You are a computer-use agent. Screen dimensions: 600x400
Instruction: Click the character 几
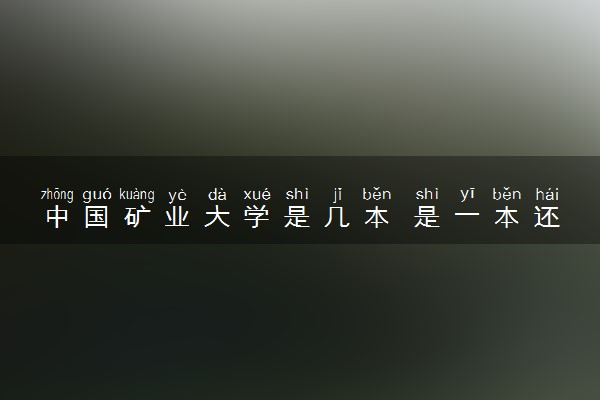coord(337,217)
